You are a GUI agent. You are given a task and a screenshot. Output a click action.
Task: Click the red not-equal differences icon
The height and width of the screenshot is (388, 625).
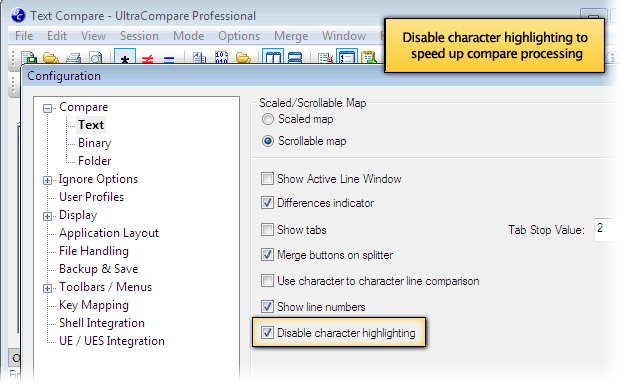click(147, 59)
